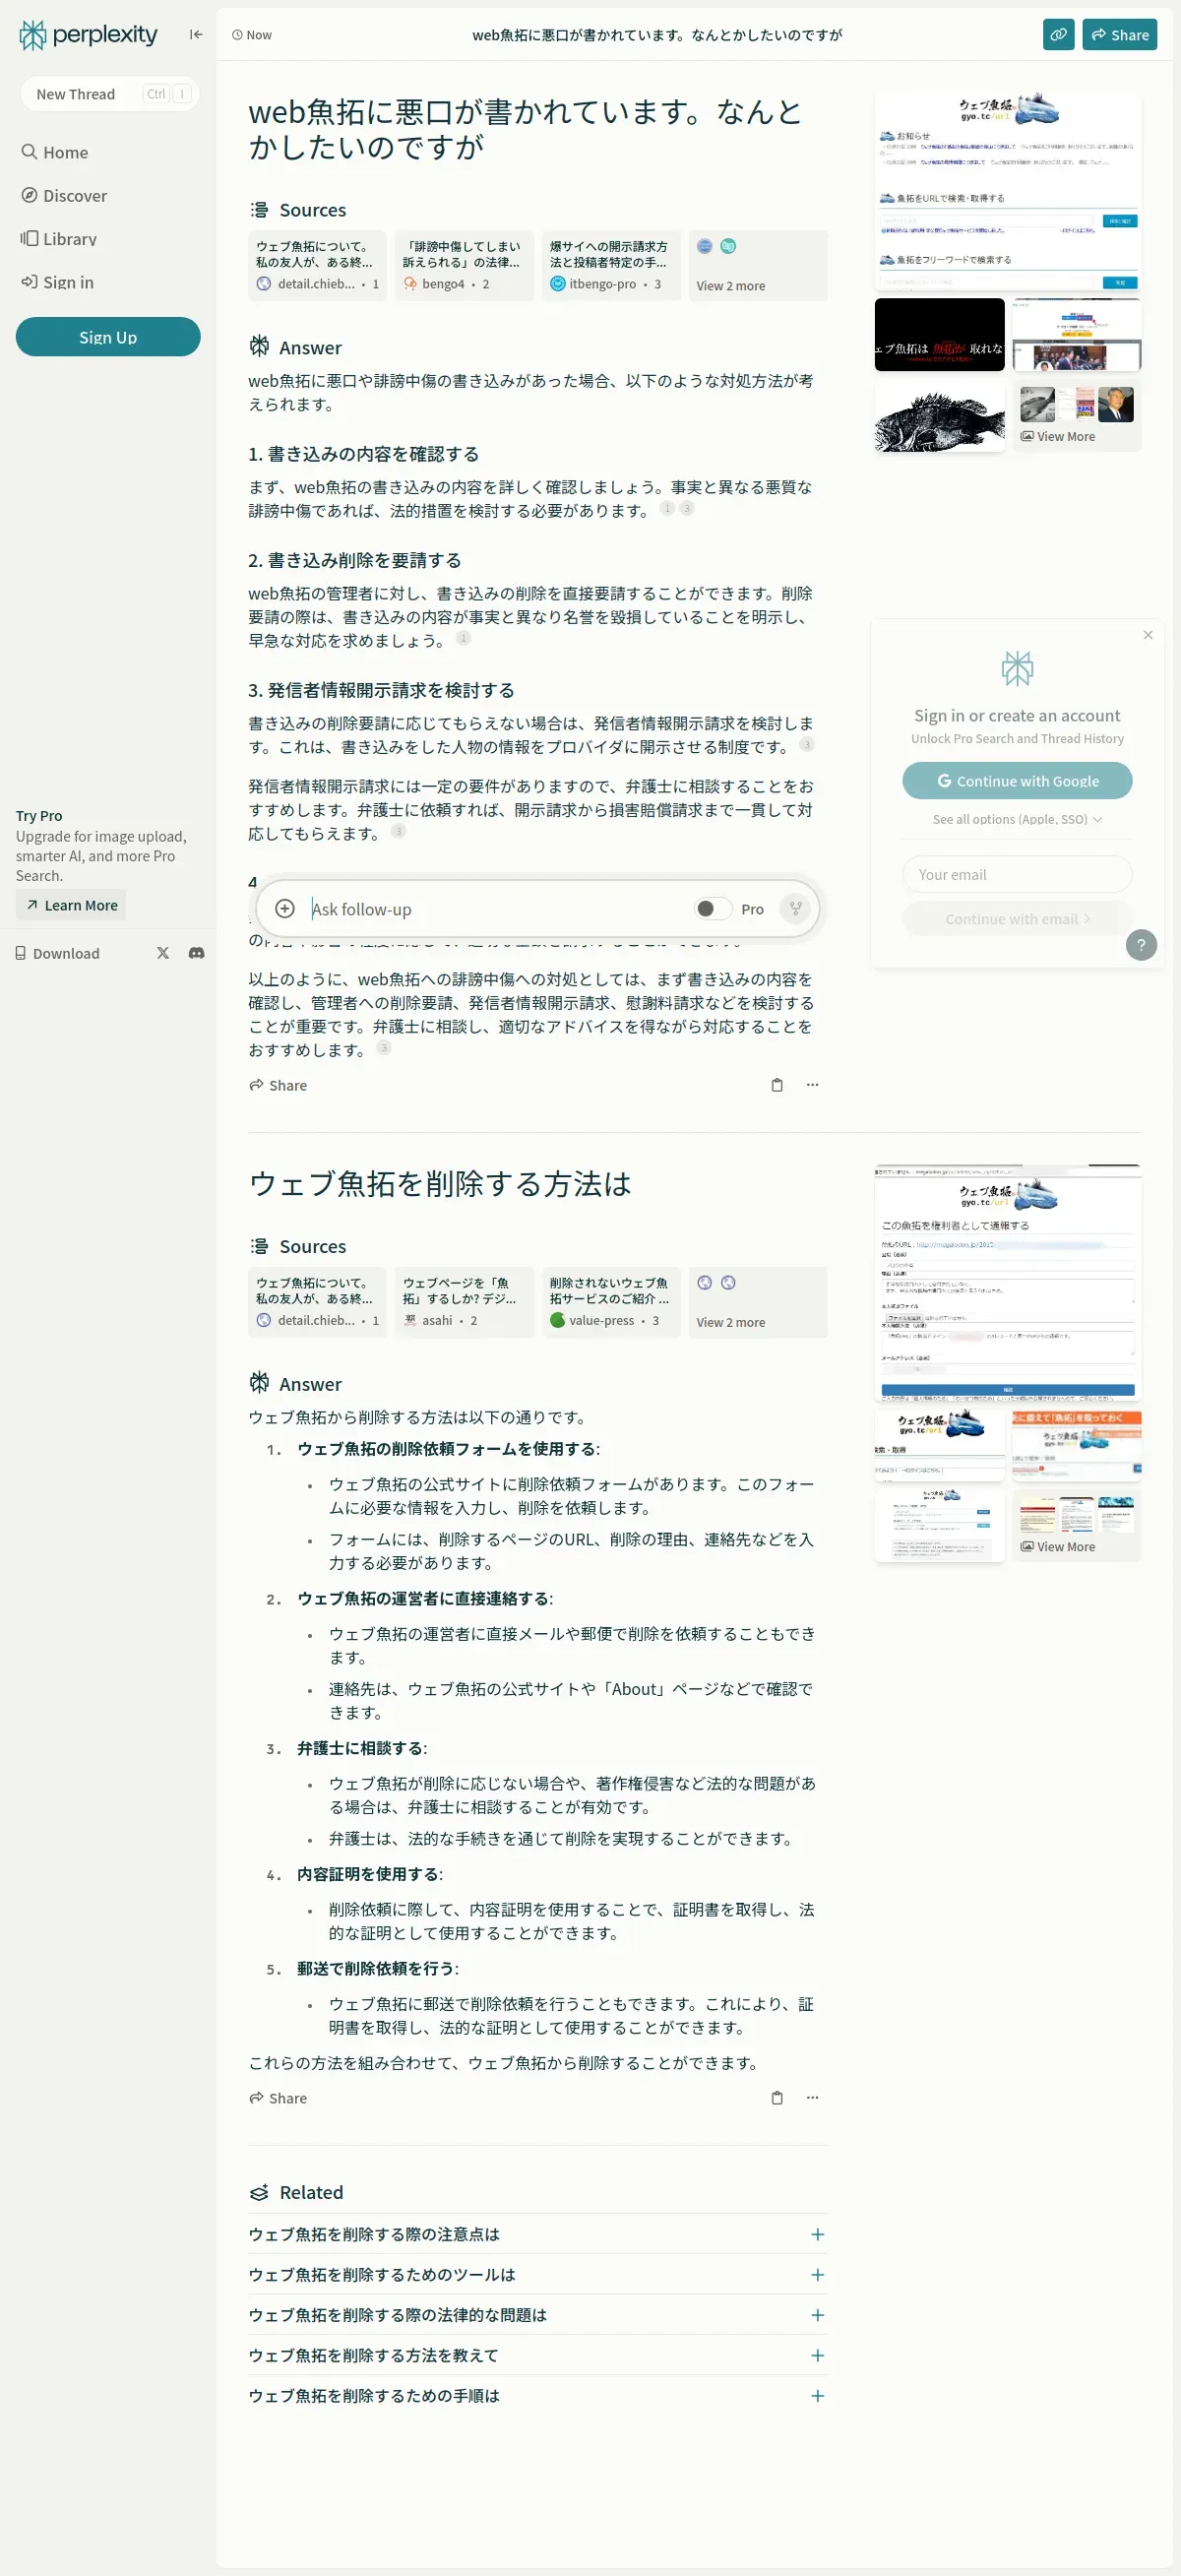This screenshot has width=1181, height=2576.
Task: Open Discover in the sidebar
Action: (x=64, y=195)
